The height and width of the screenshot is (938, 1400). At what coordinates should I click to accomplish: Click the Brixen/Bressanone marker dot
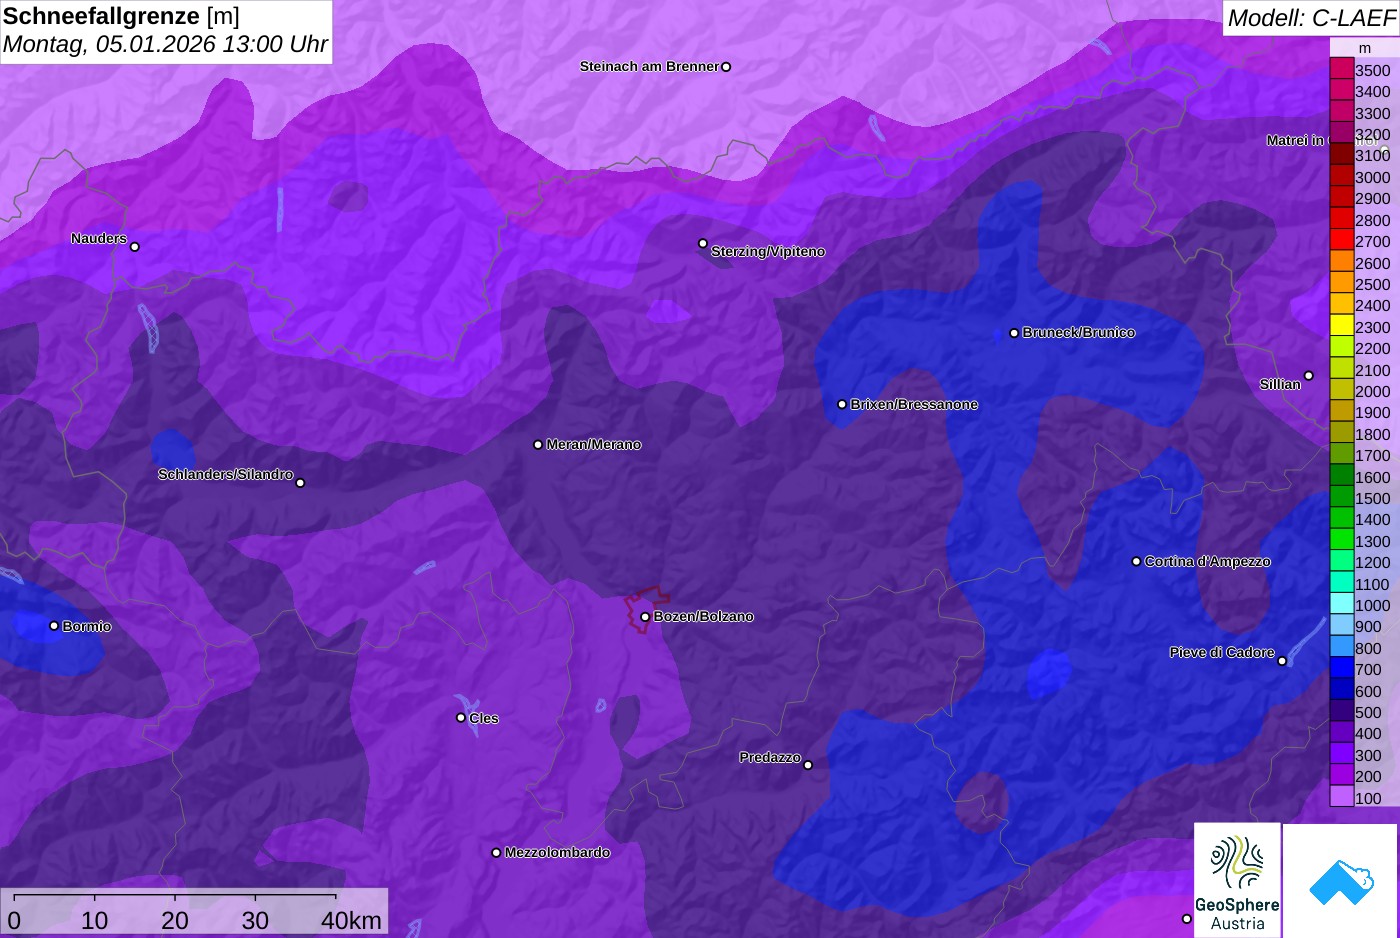pyautogui.click(x=842, y=405)
